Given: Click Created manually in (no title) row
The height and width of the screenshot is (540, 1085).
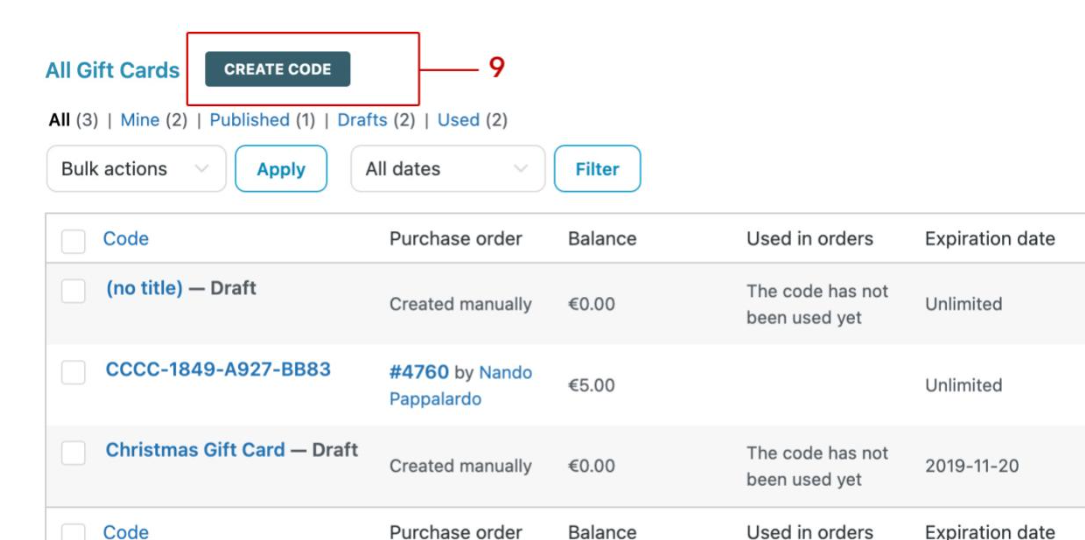Looking at the screenshot, I should (460, 305).
